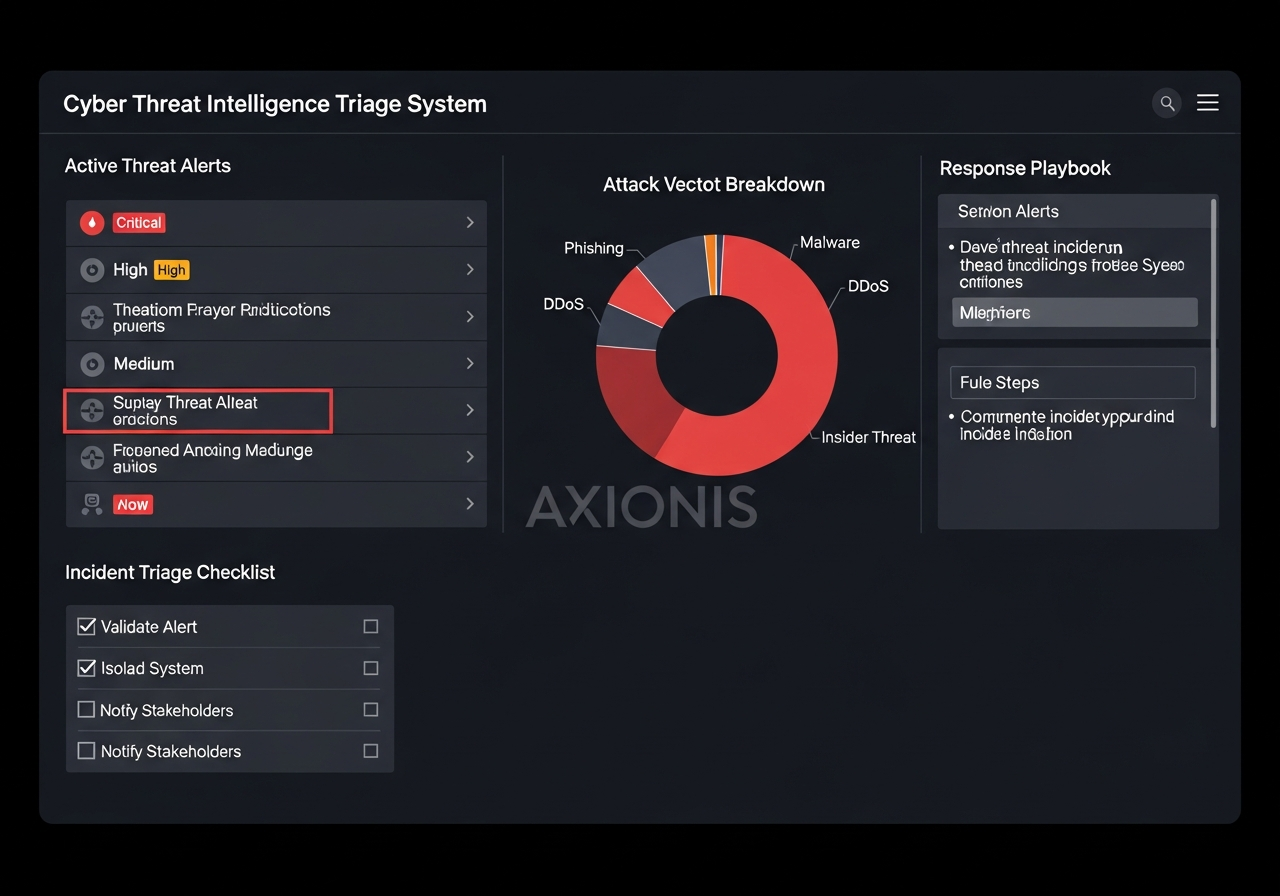Open the Supply Threat Alert row chevron
This screenshot has width=1280, height=896.
tap(470, 410)
